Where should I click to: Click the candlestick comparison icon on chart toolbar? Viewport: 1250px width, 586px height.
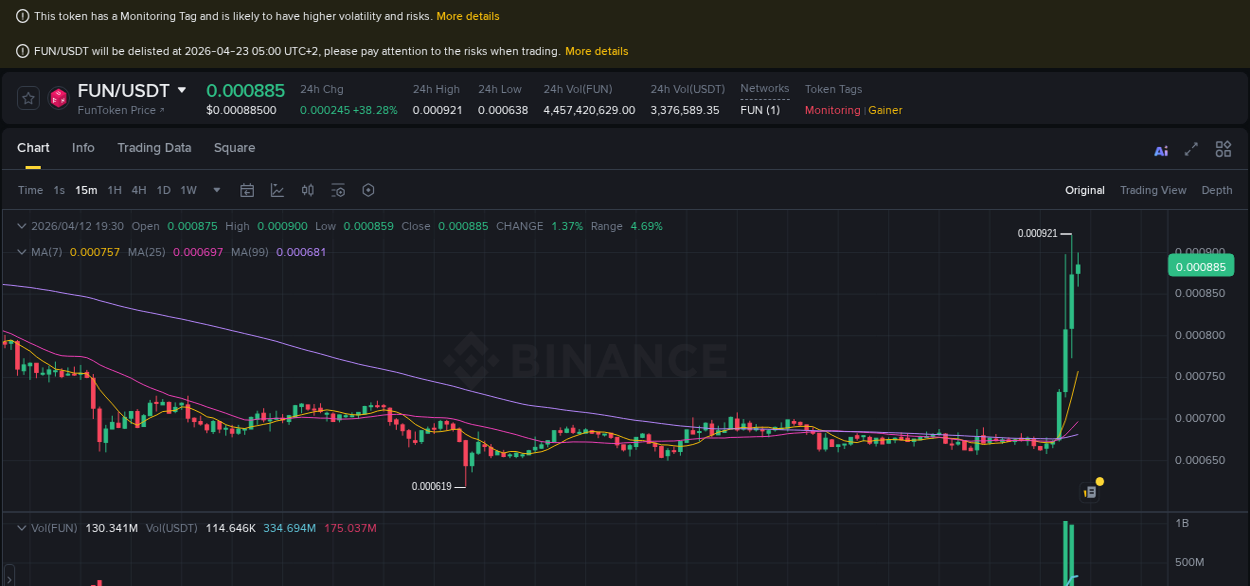[x=308, y=190]
